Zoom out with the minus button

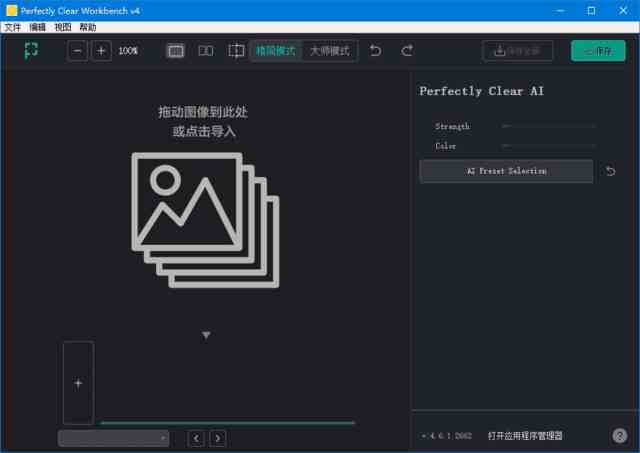(x=78, y=50)
